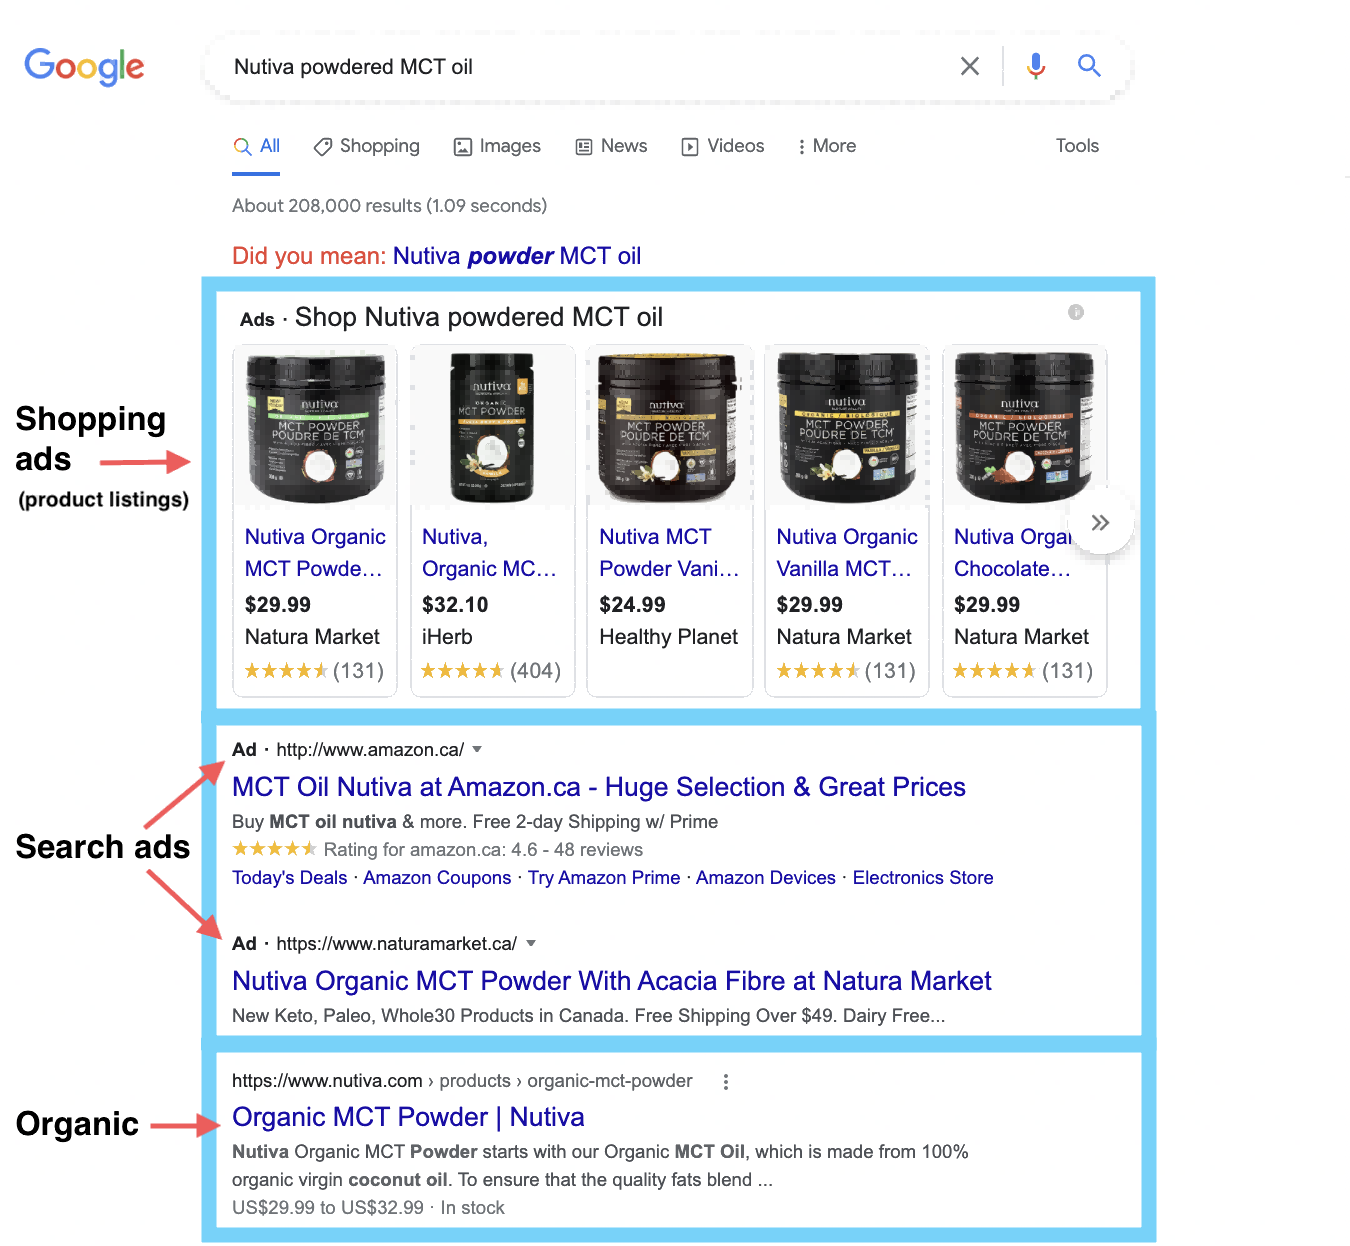
Task: Click the Healthy Planet seller name
Action: 668,637
